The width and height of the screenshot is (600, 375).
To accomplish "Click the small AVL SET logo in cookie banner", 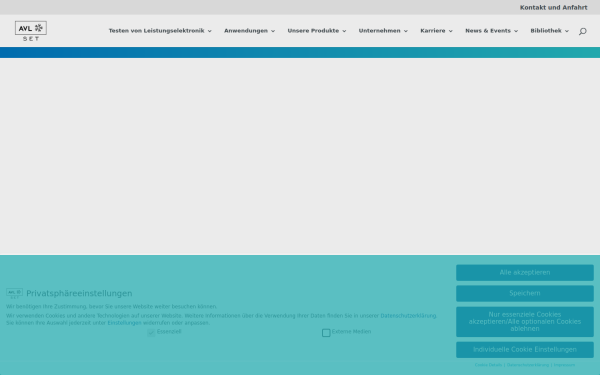I will point(15,293).
